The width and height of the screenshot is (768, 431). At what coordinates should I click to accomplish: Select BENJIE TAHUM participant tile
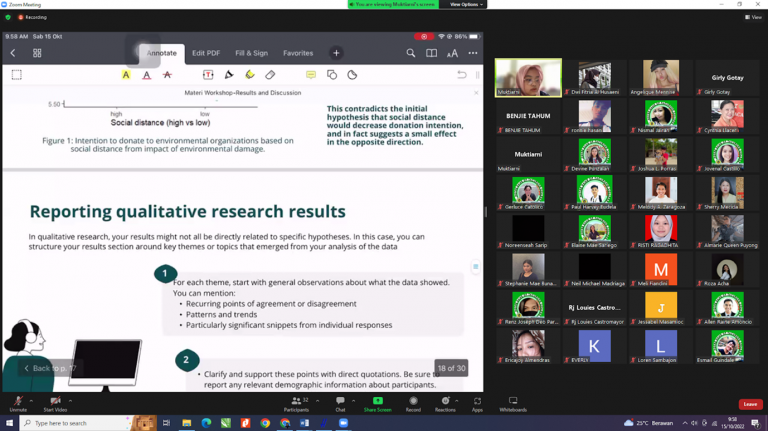[528, 116]
